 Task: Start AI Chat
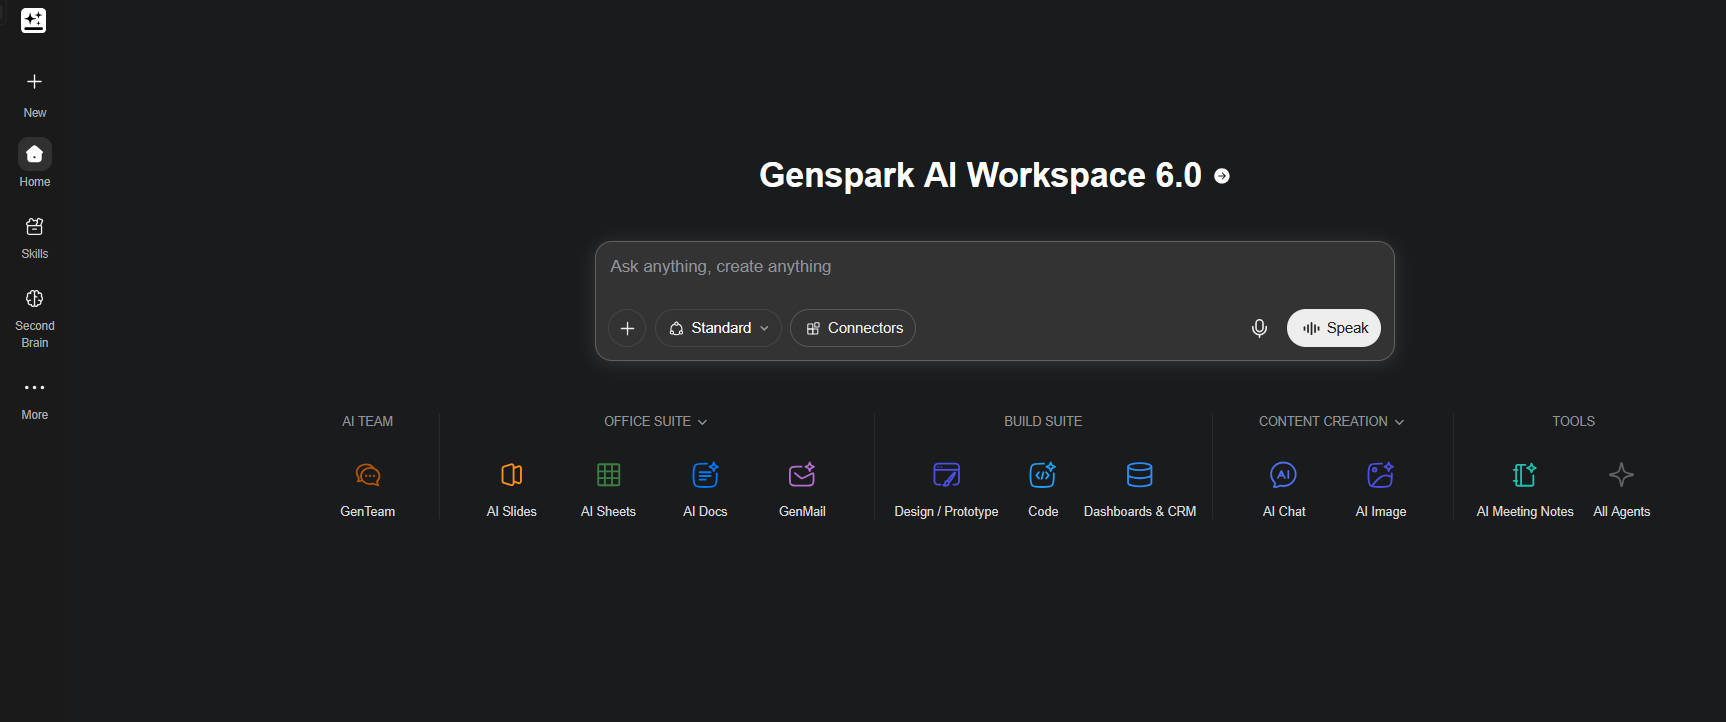(1284, 490)
